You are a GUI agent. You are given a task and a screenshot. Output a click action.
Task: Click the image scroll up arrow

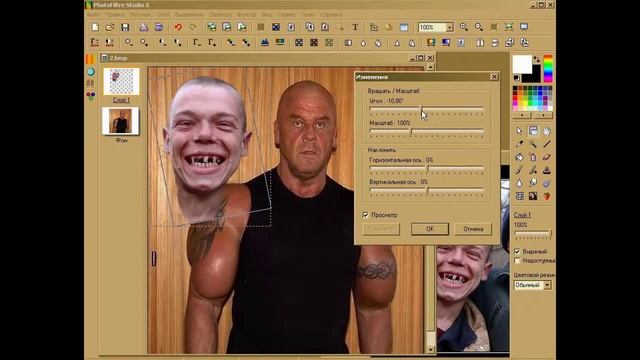[431, 67]
